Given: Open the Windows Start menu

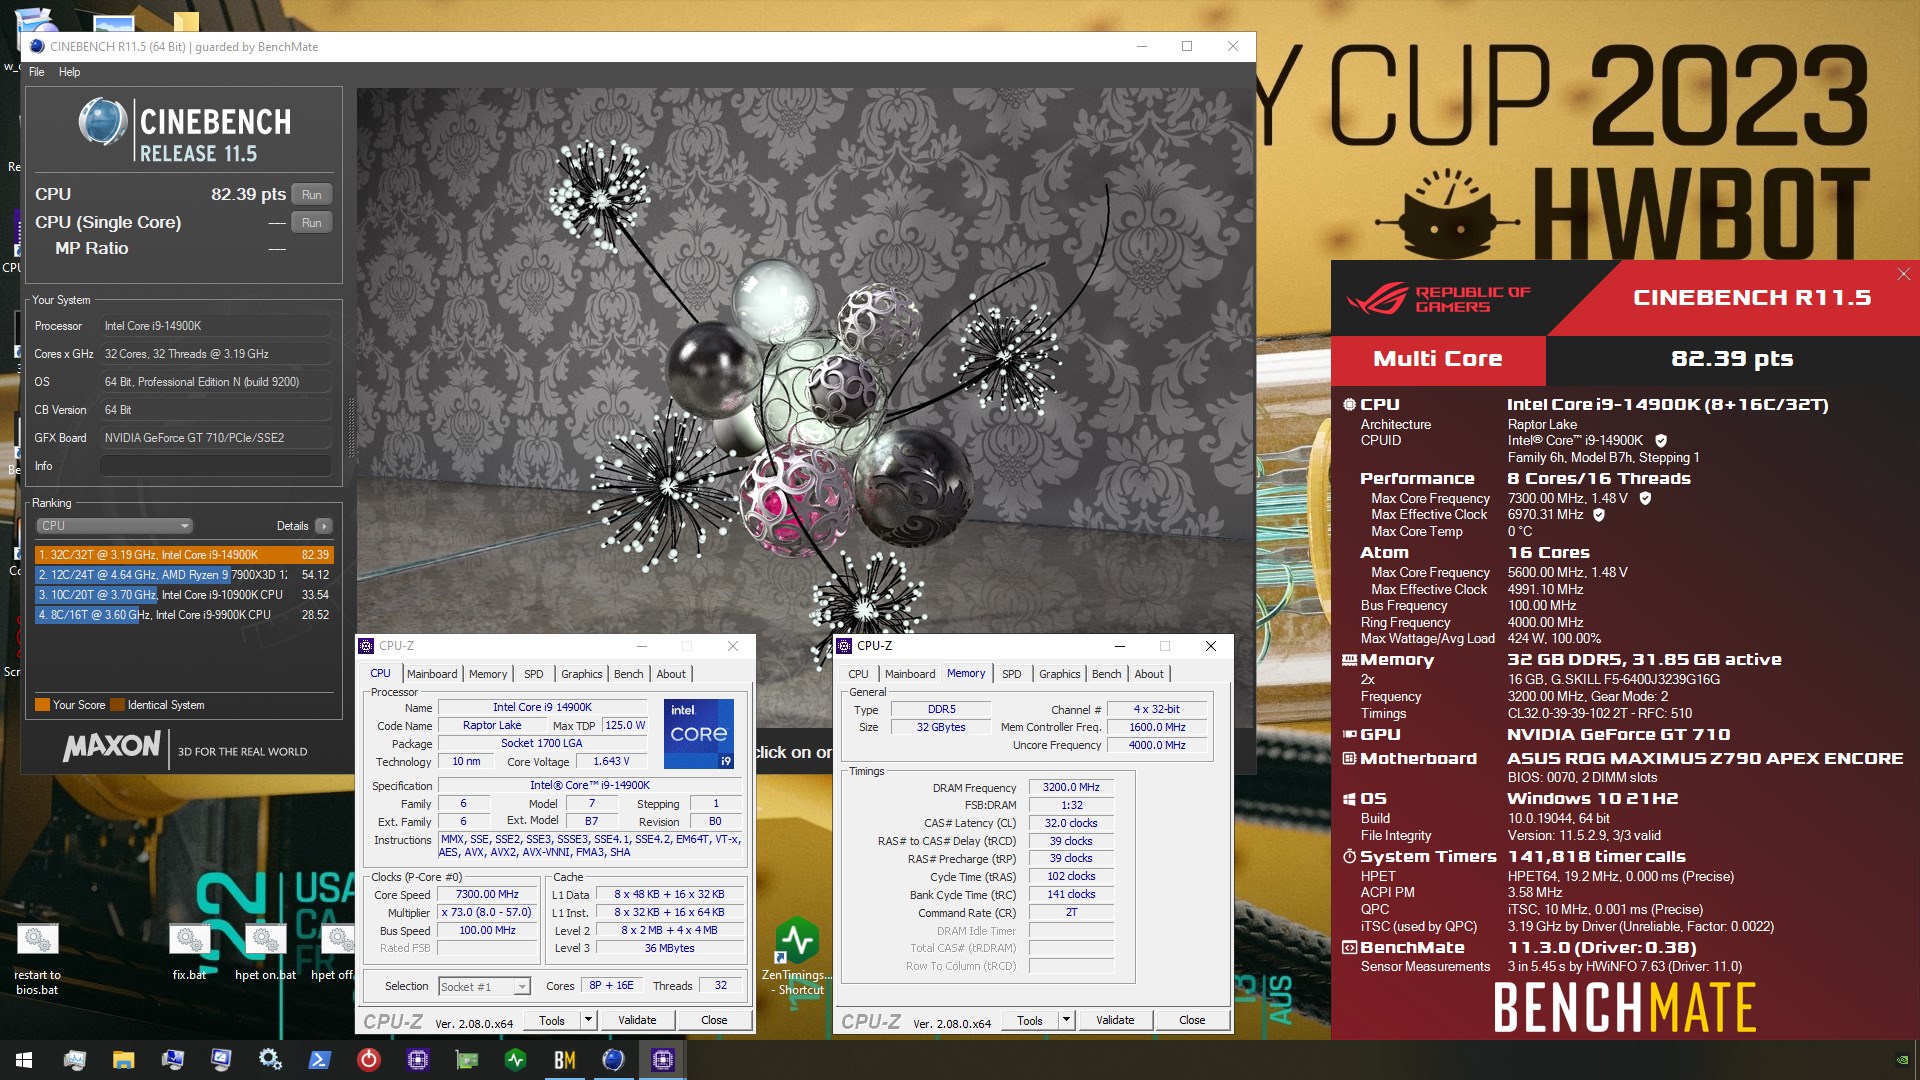Looking at the screenshot, I should [x=24, y=1060].
